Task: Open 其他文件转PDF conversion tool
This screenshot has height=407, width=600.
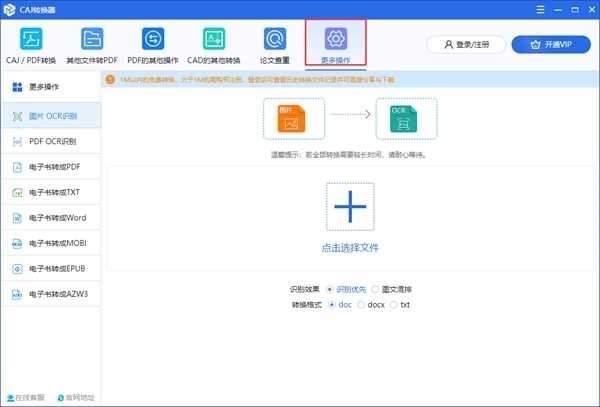Action: coord(93,39)
